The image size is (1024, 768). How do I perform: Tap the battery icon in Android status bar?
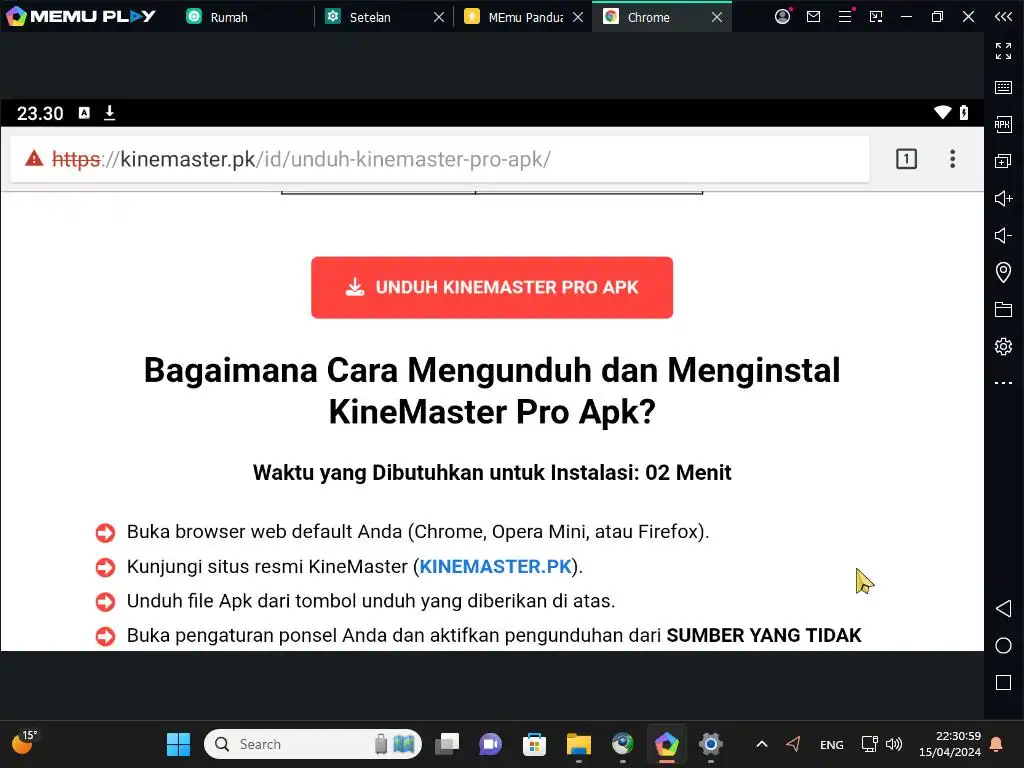click(964, 112)
